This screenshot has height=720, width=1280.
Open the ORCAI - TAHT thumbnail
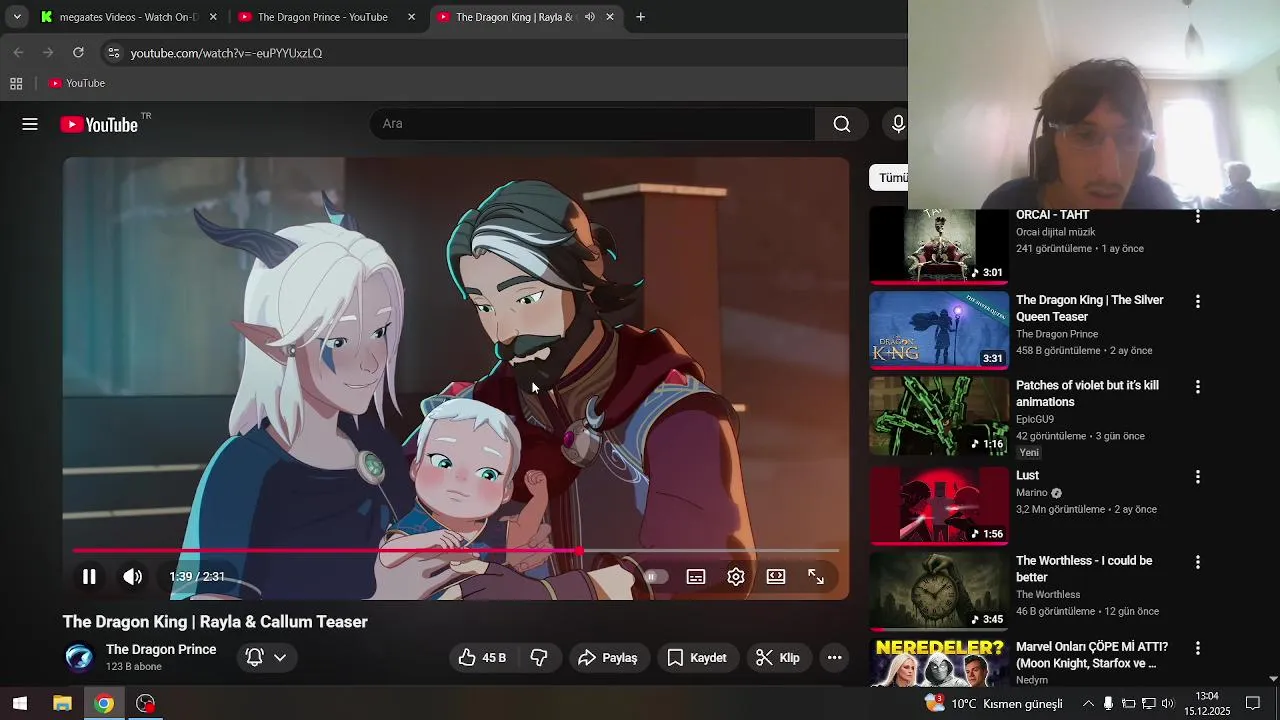939,246
